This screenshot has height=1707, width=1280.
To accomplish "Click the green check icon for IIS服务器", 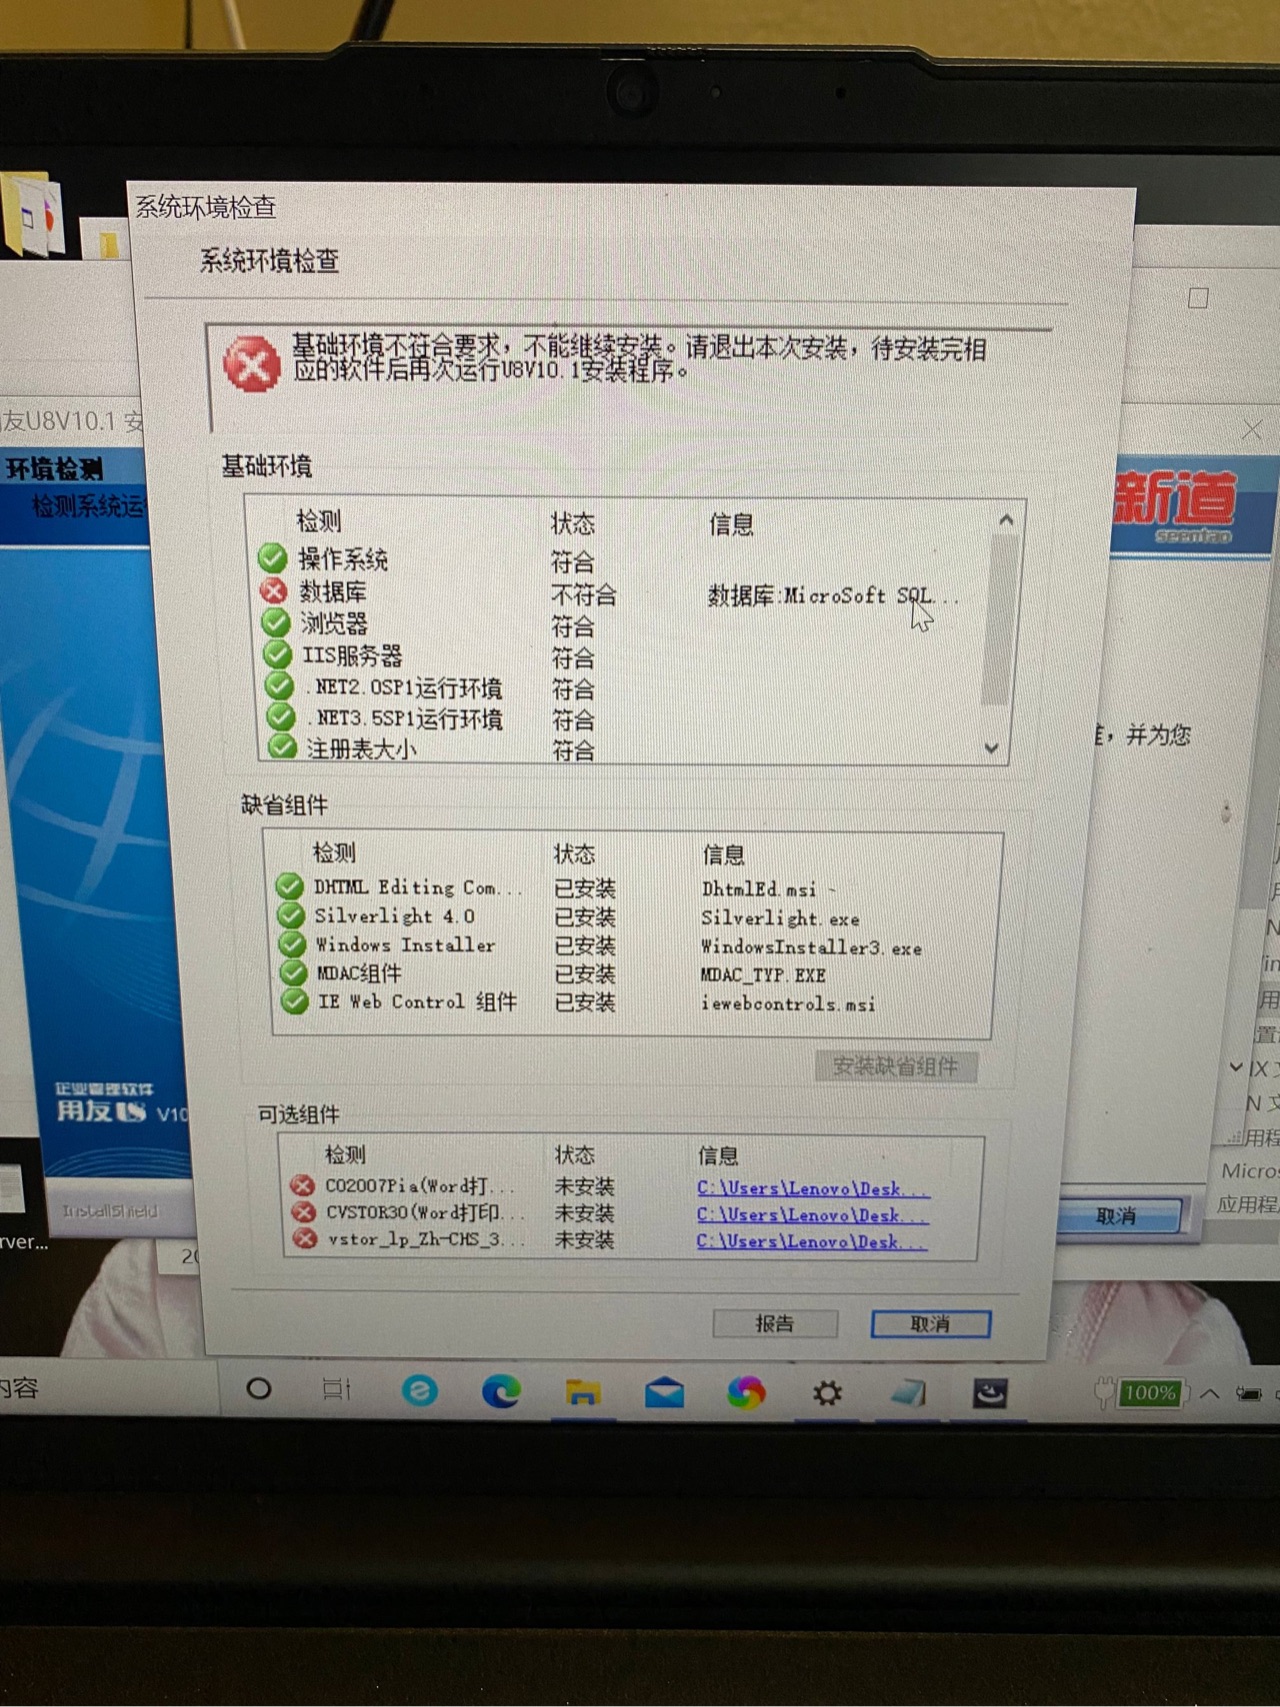I will [x=277, y=655].
